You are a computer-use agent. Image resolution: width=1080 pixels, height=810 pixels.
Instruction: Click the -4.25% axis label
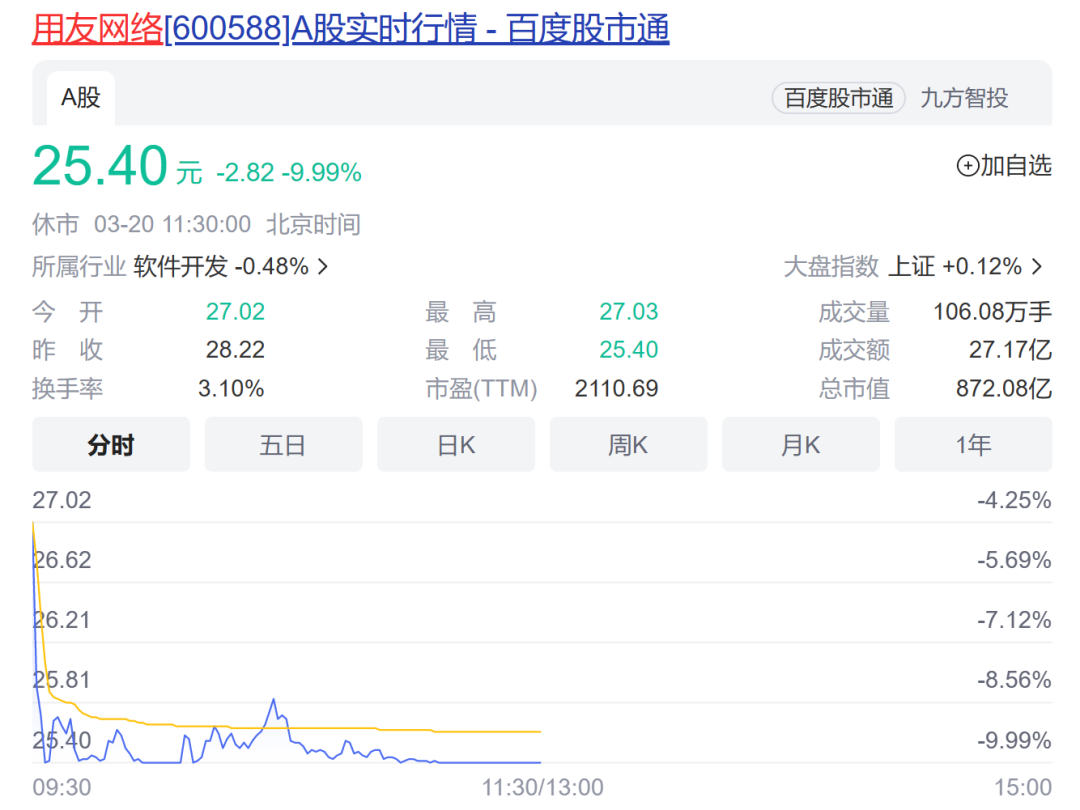(x=1014, y=500)
